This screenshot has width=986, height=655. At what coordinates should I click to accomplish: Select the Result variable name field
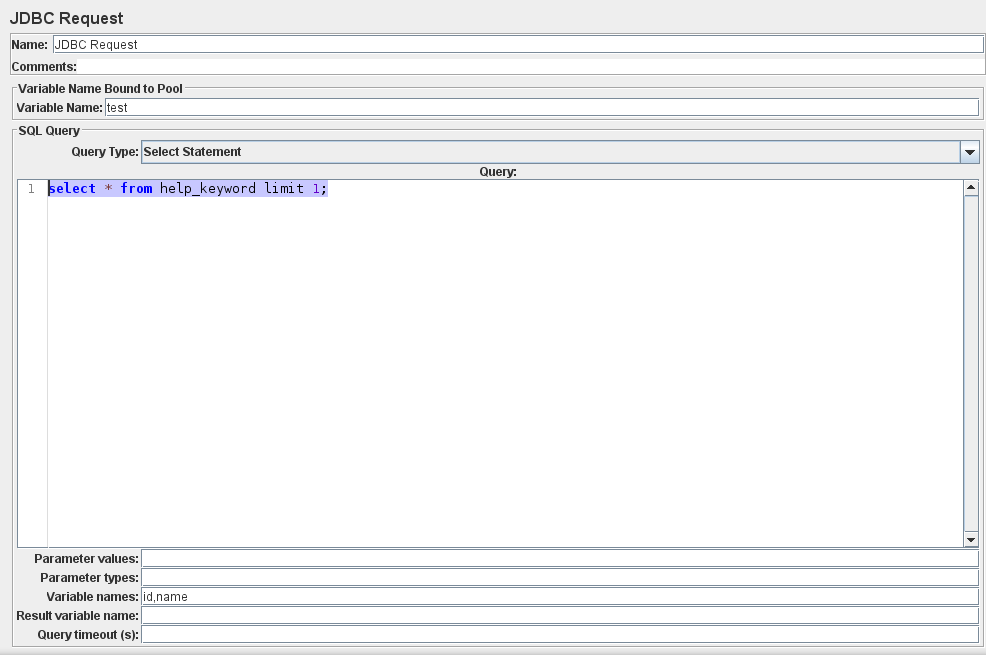point(560,615)
